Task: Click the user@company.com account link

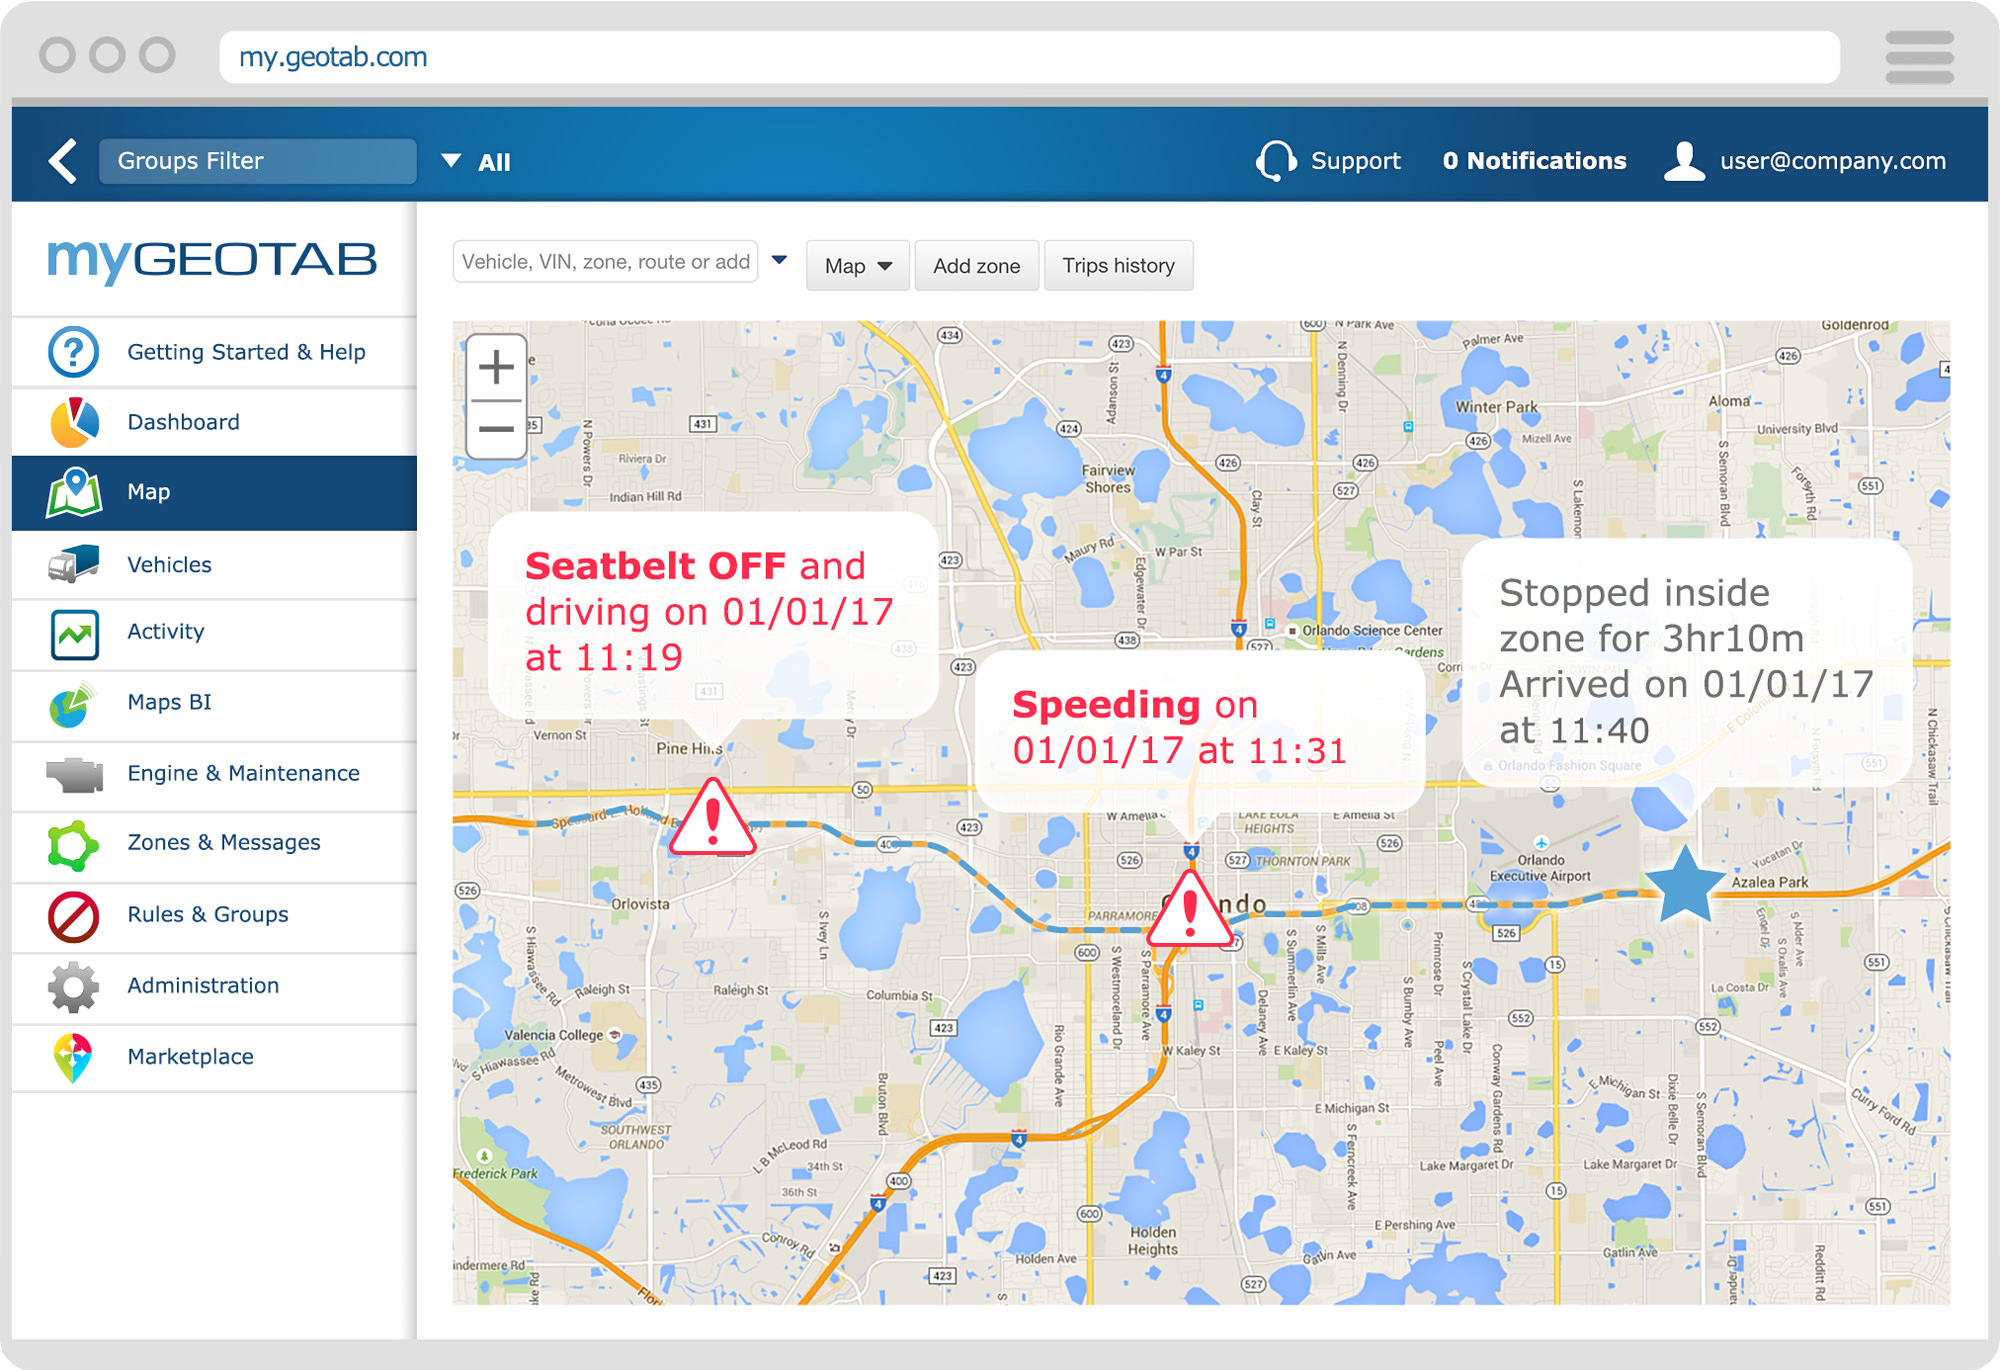Action: point(1832,161)
